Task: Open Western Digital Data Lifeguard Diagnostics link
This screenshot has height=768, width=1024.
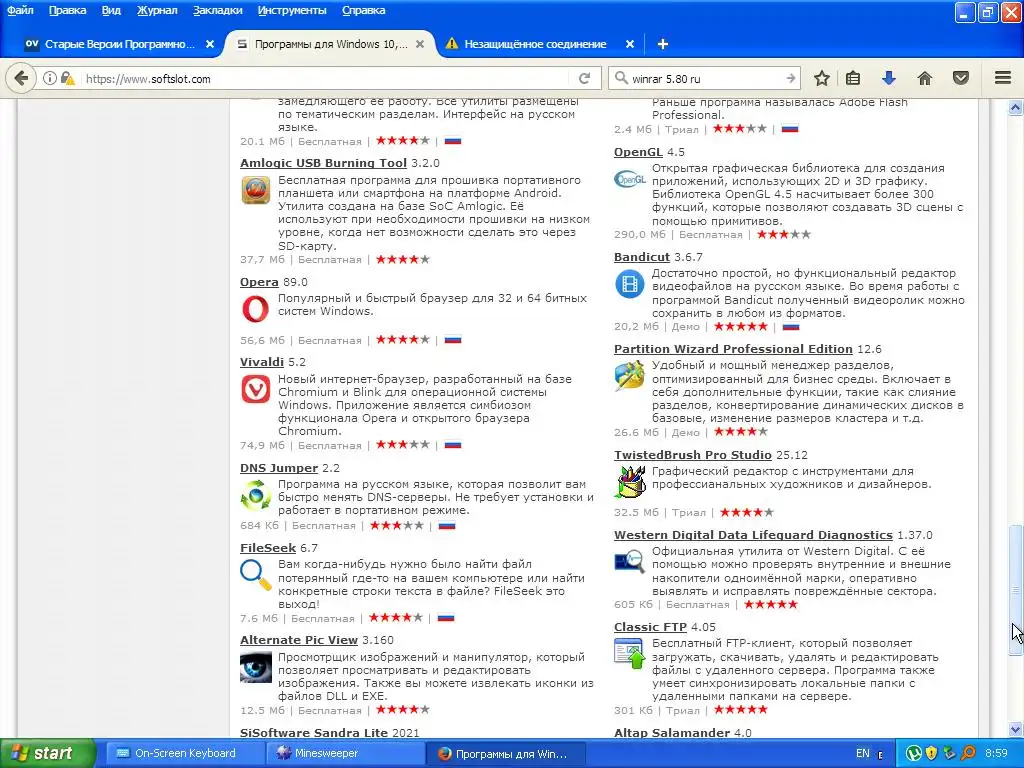Action: coord(753,535)
